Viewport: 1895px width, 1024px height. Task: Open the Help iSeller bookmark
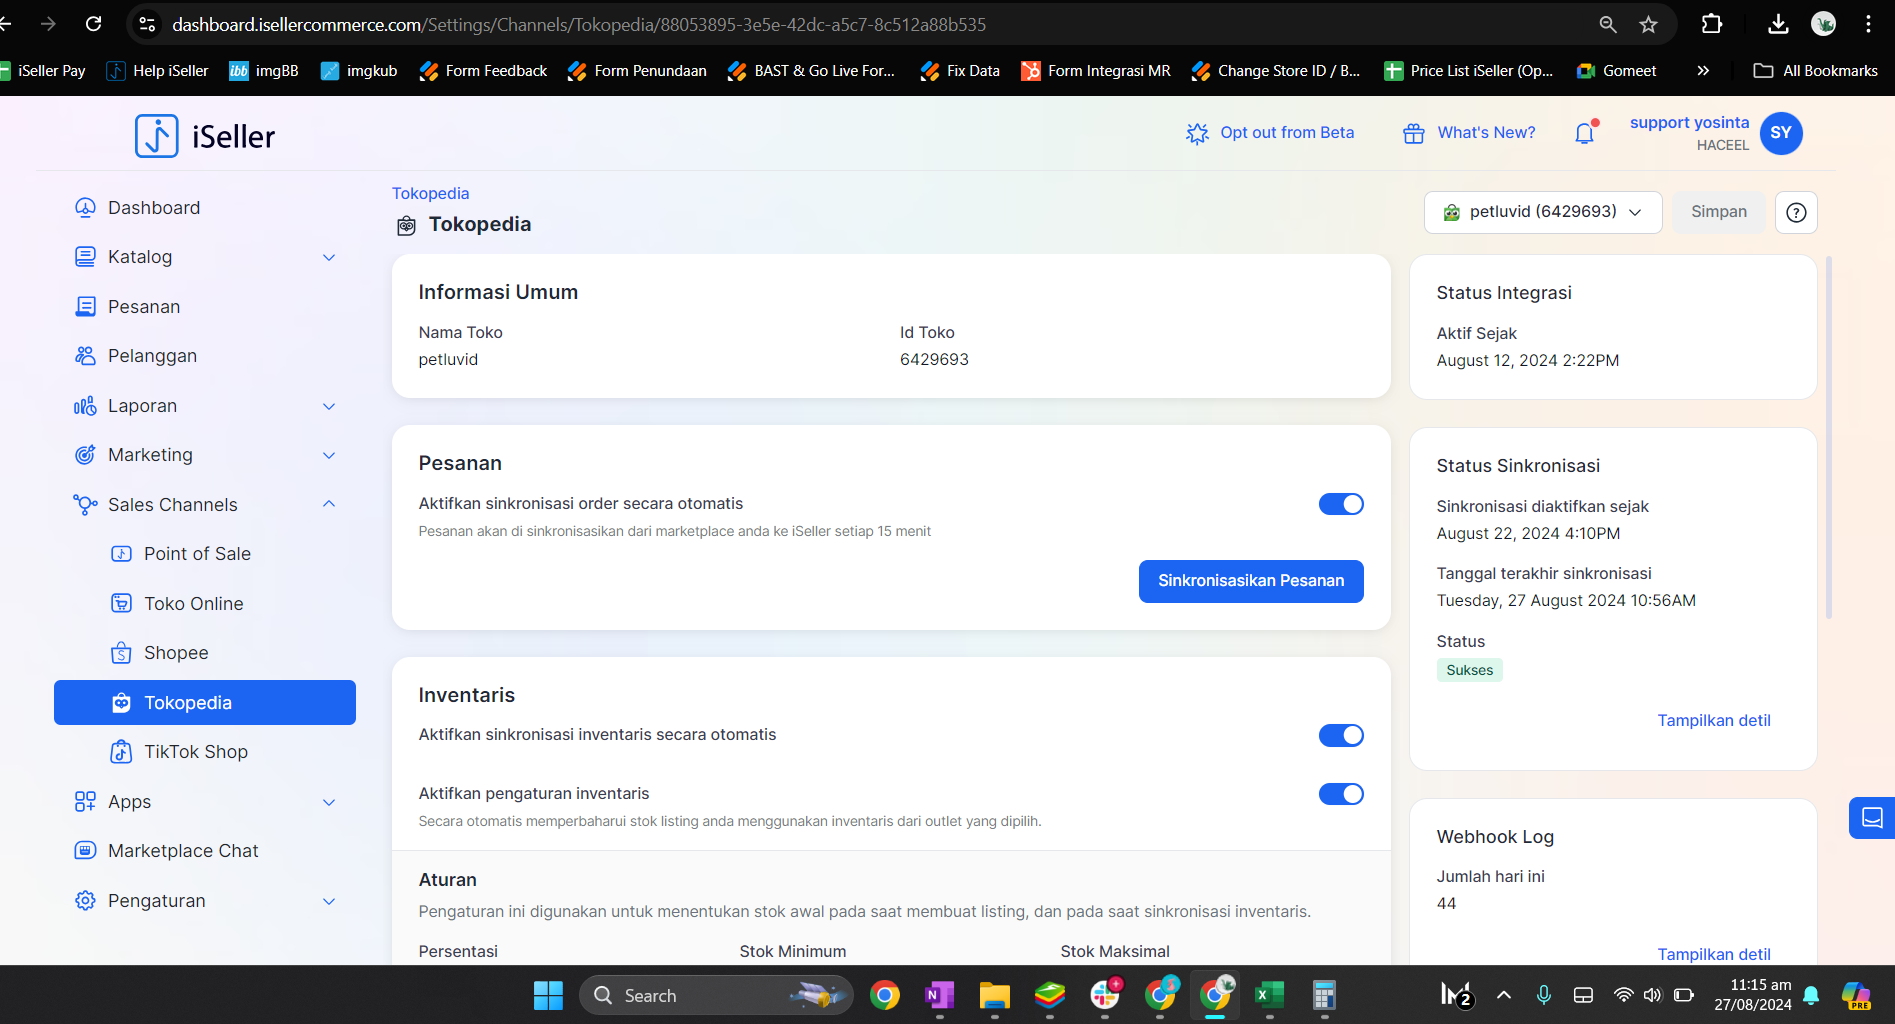(158, 70)
